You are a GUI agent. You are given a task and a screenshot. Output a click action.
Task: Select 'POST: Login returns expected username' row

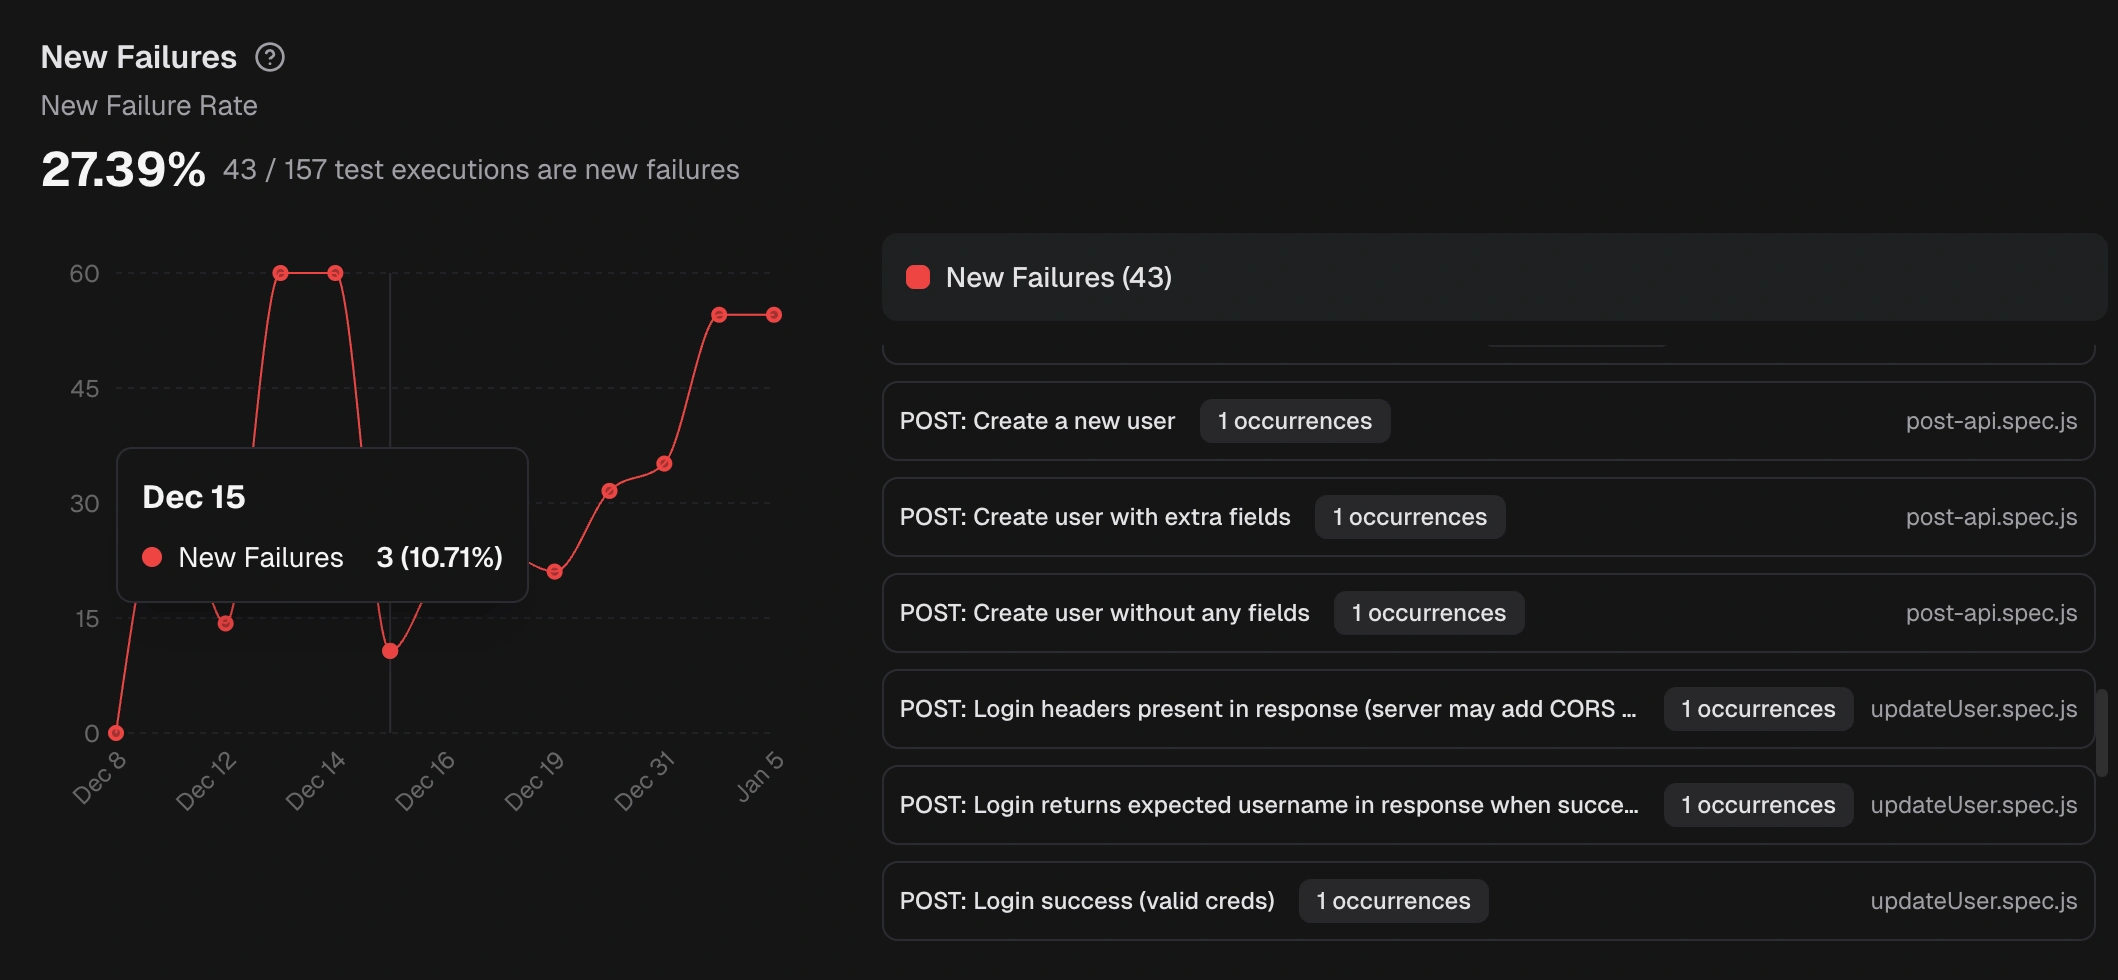click(x=1268, y=805)
